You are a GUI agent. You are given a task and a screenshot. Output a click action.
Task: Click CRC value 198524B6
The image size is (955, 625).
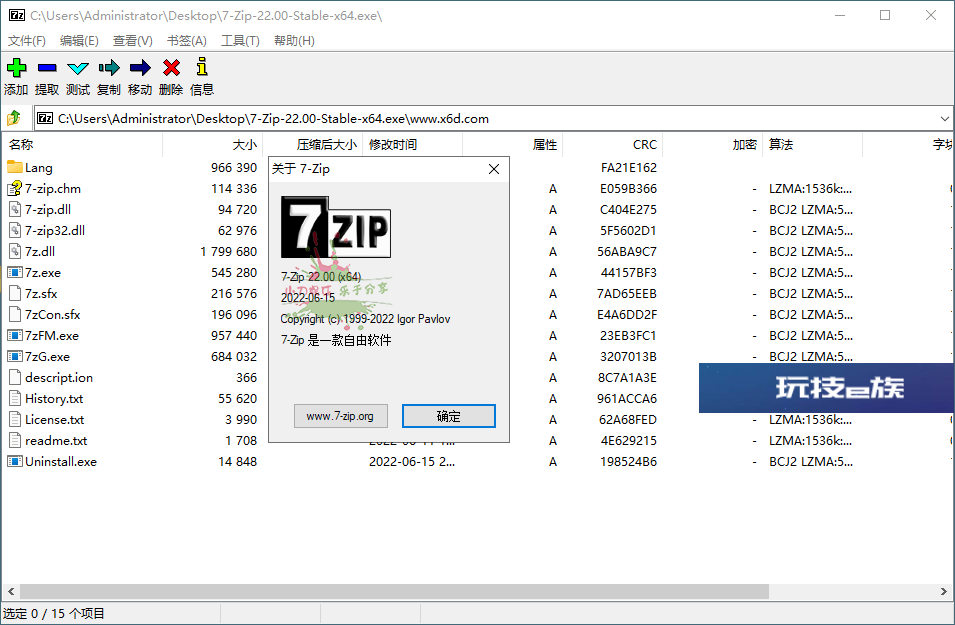[x=629, y=462]
